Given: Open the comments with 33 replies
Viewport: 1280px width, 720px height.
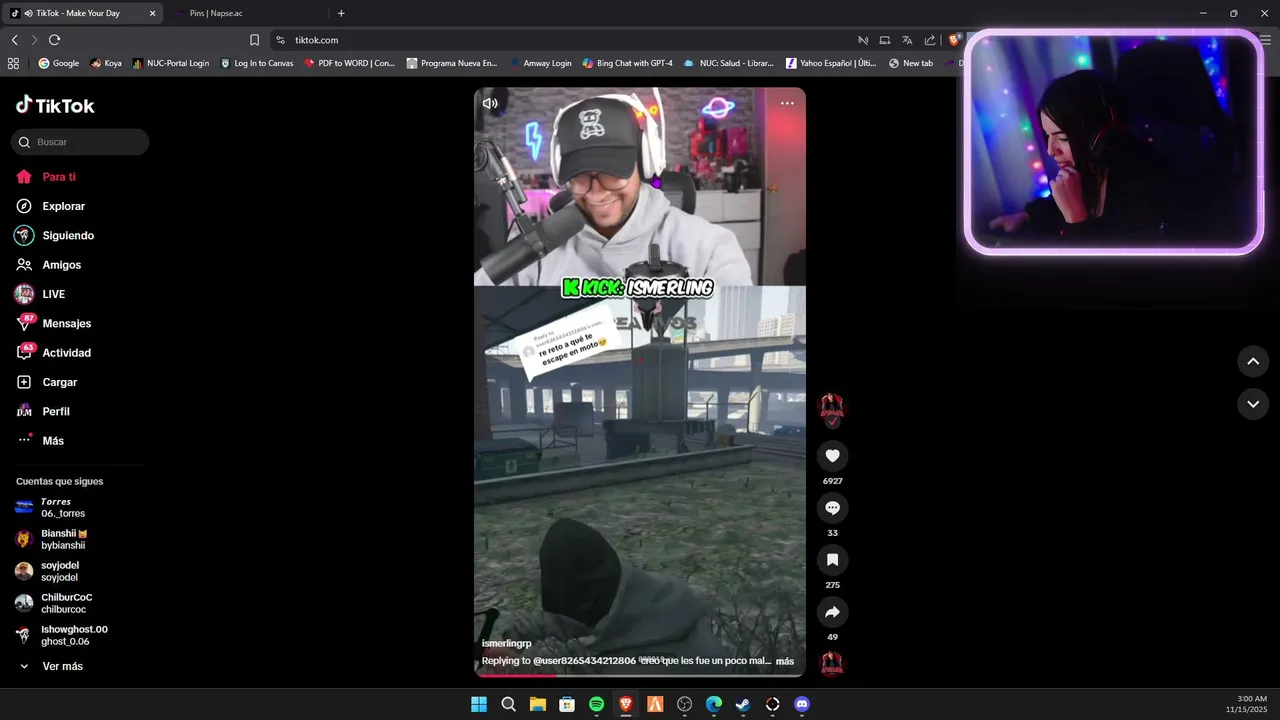Looking at the screenshot, I should [x=832, y=508].
